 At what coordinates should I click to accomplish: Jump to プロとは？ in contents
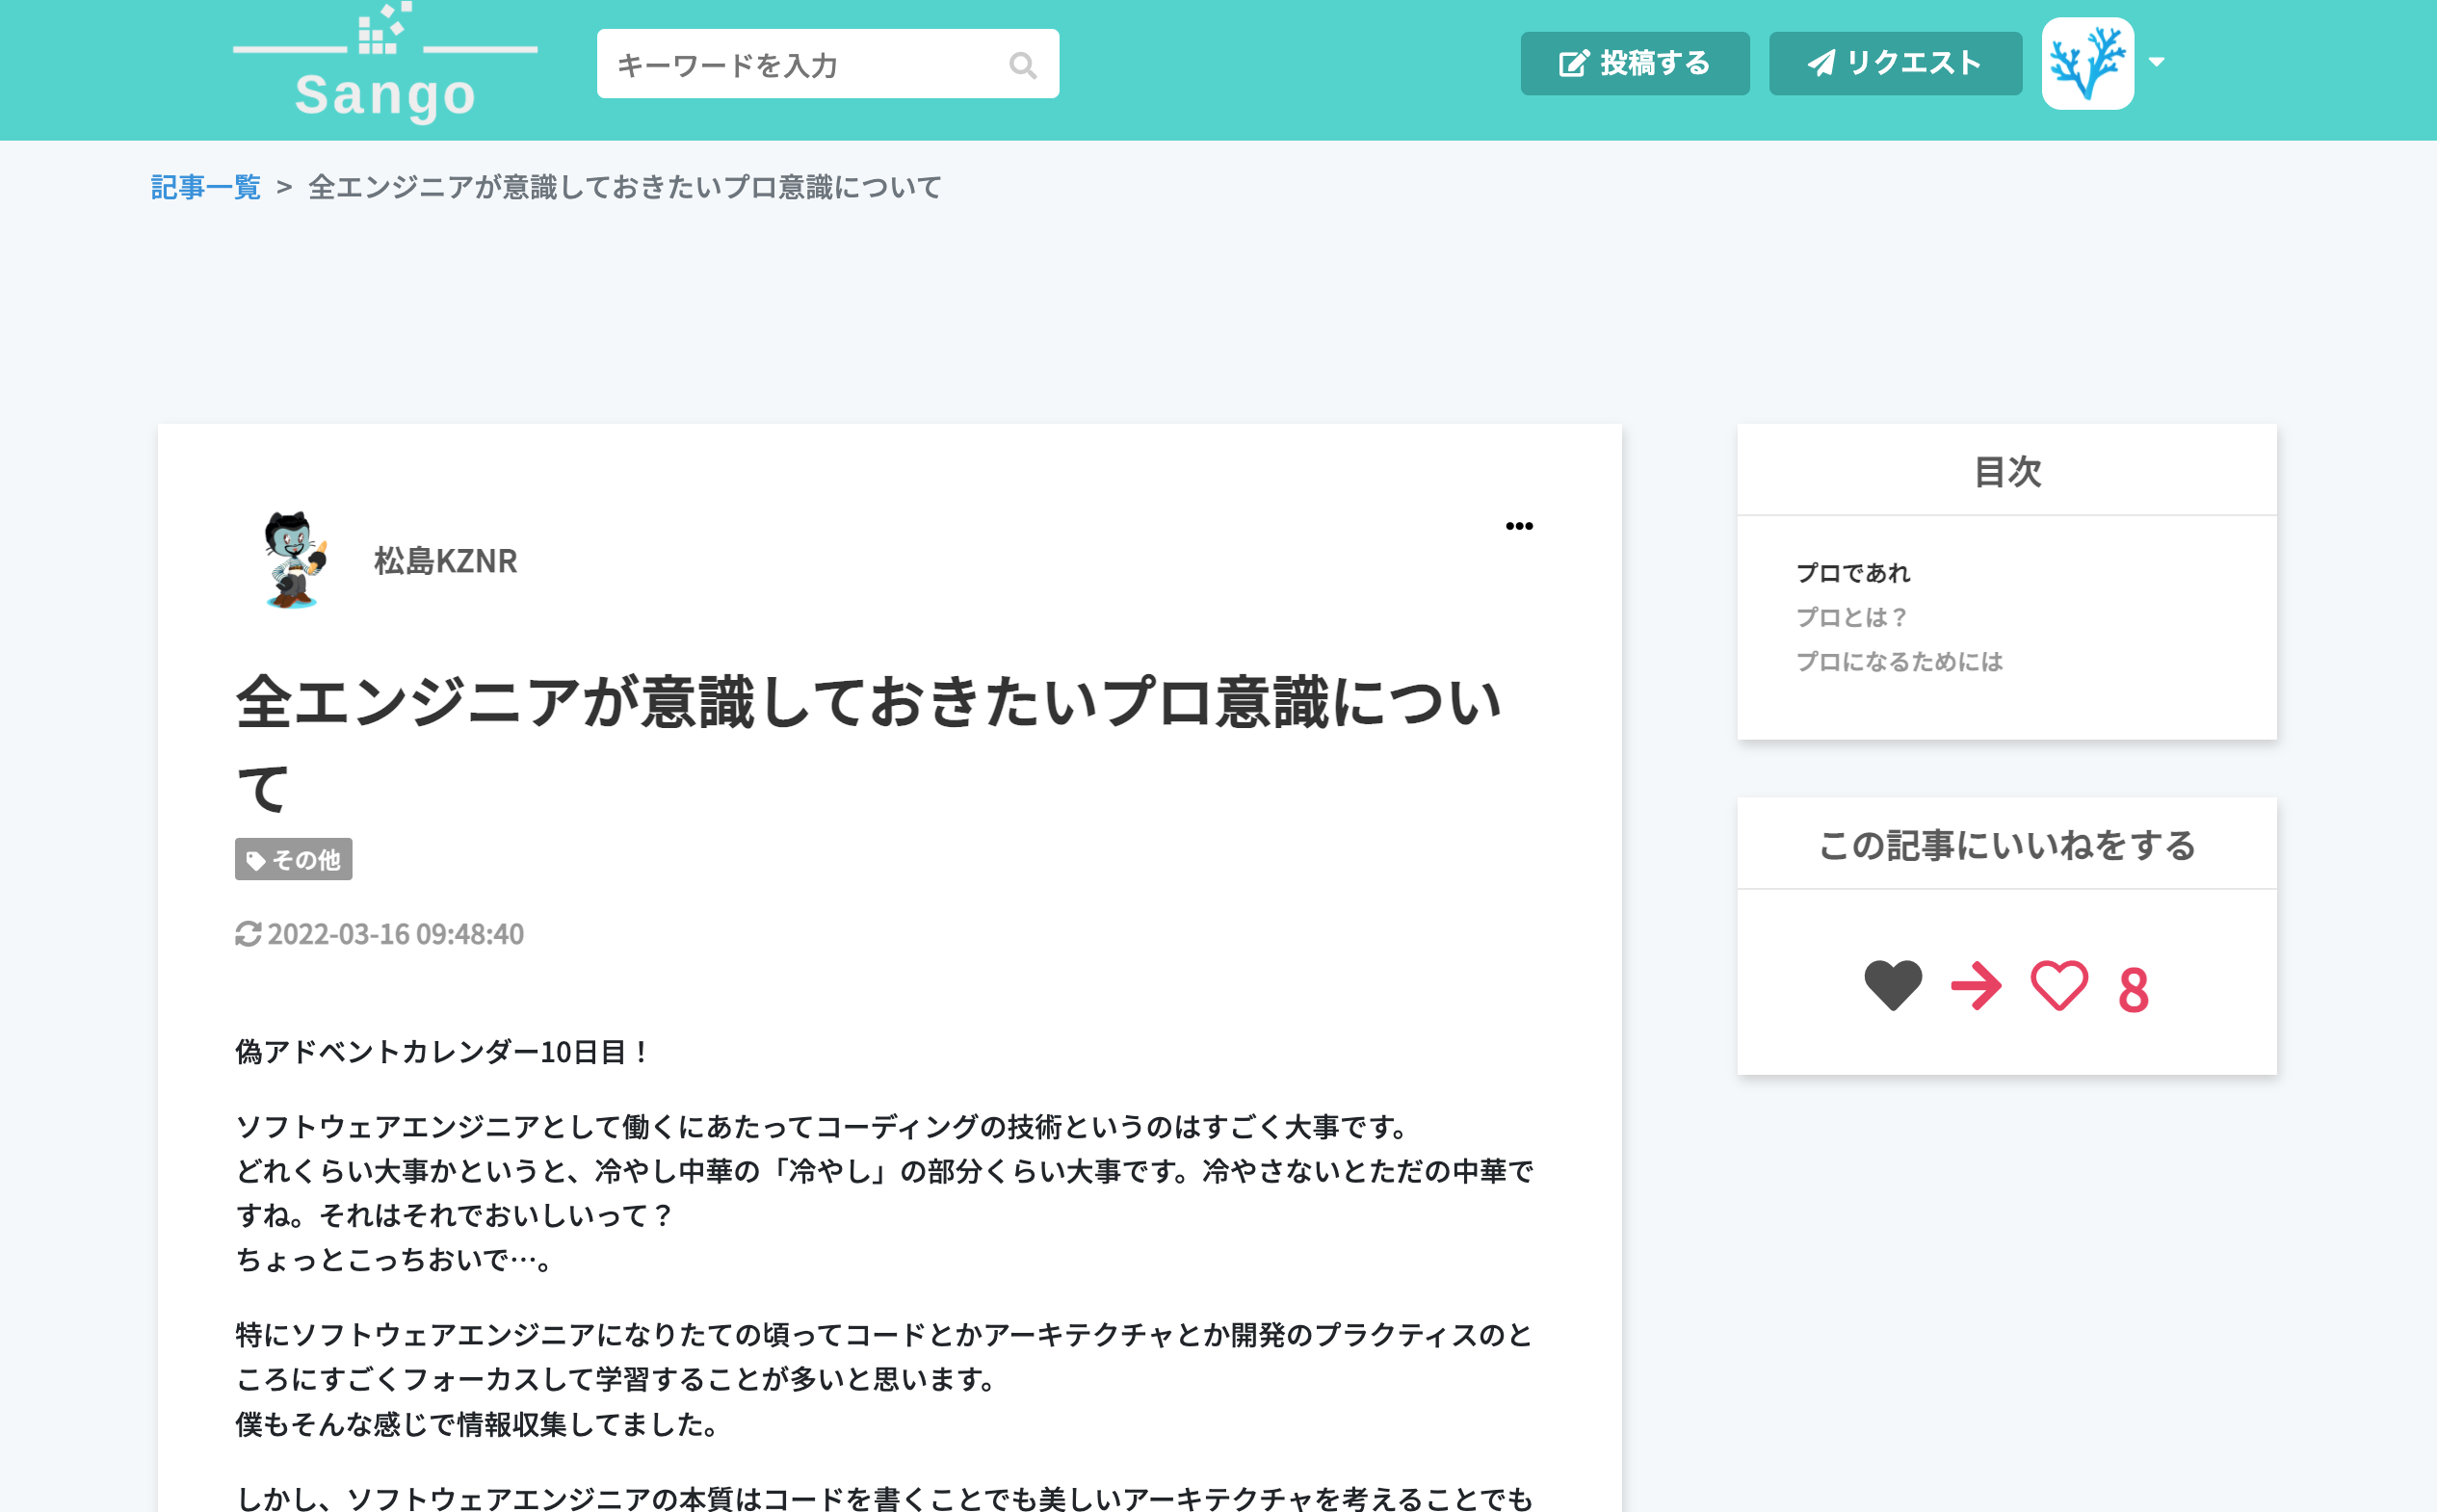tap(1853, 617)
